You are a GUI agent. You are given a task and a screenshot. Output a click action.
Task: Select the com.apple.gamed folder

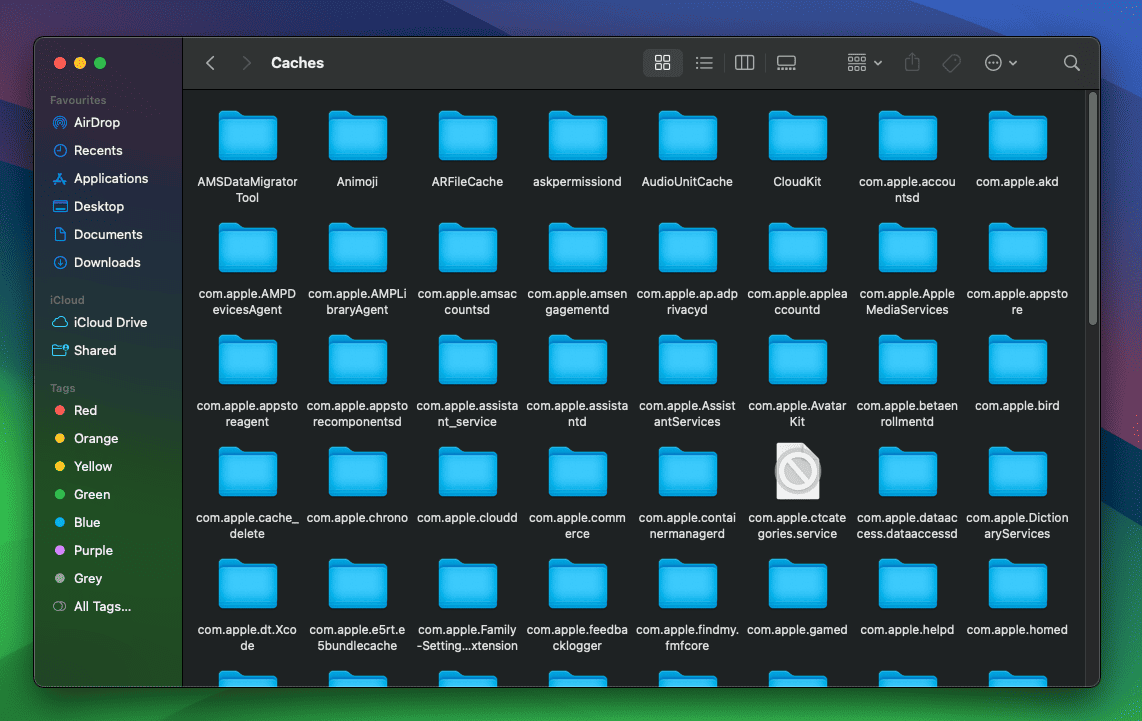coord(798,584)
